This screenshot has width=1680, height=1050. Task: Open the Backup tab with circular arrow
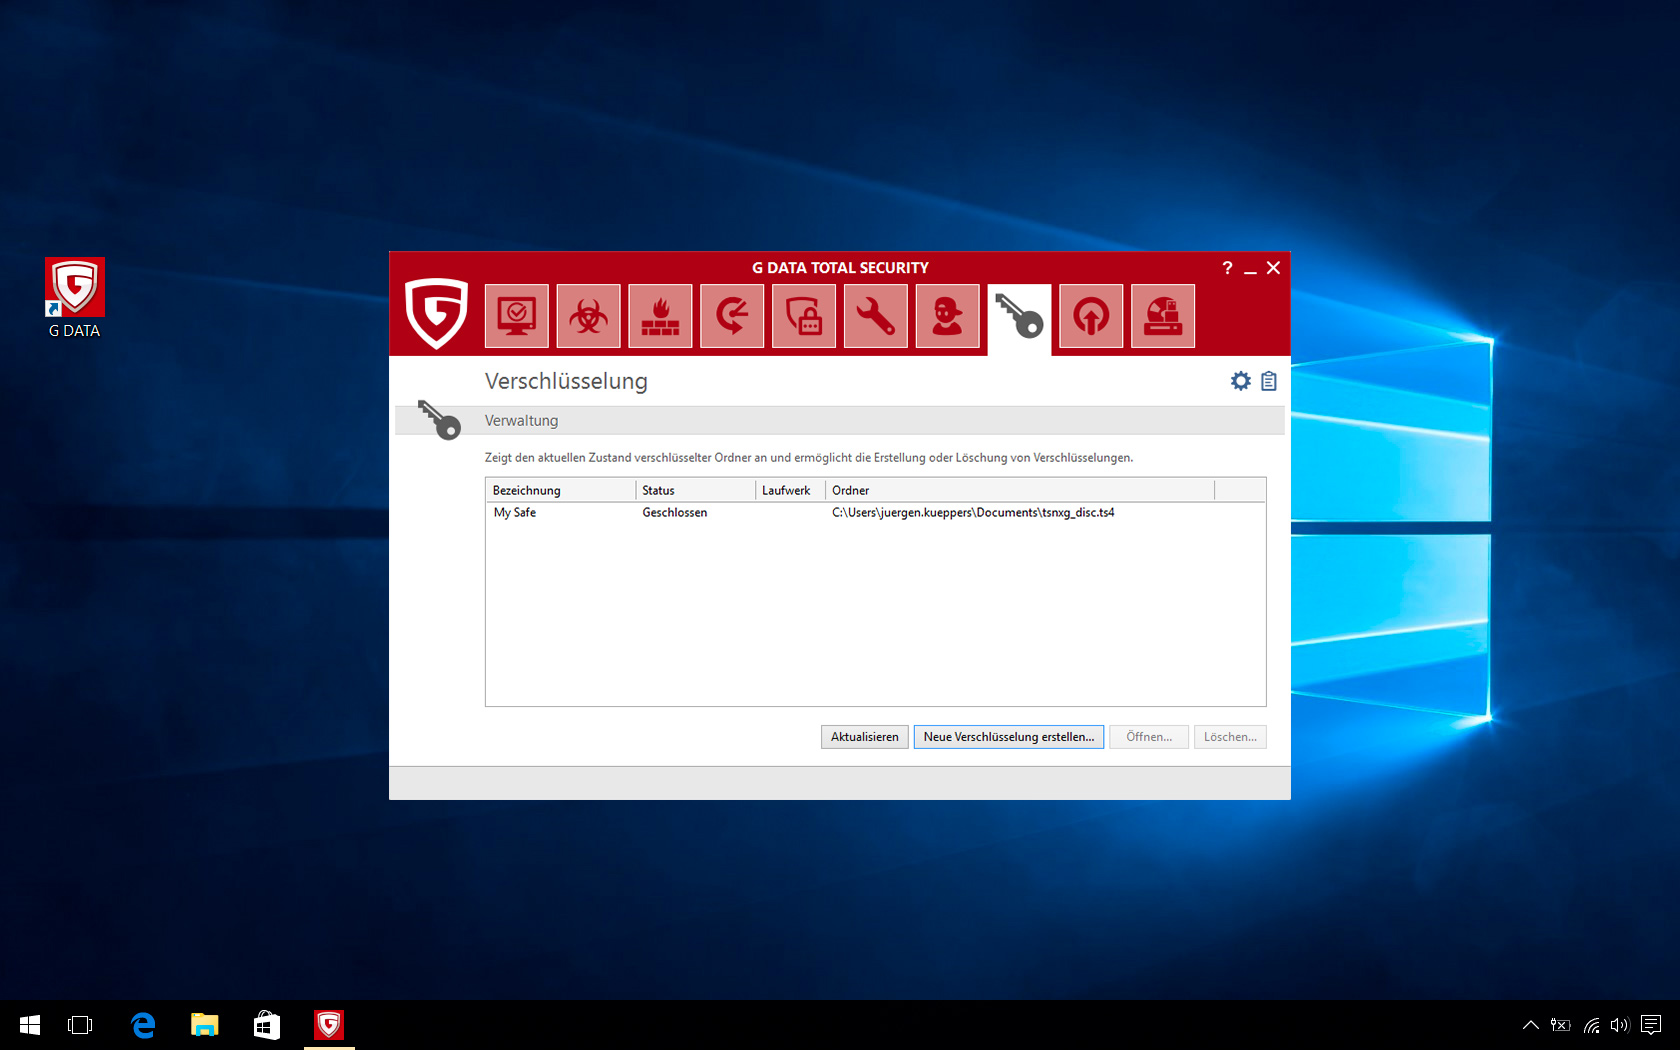(x=732, y=316)
